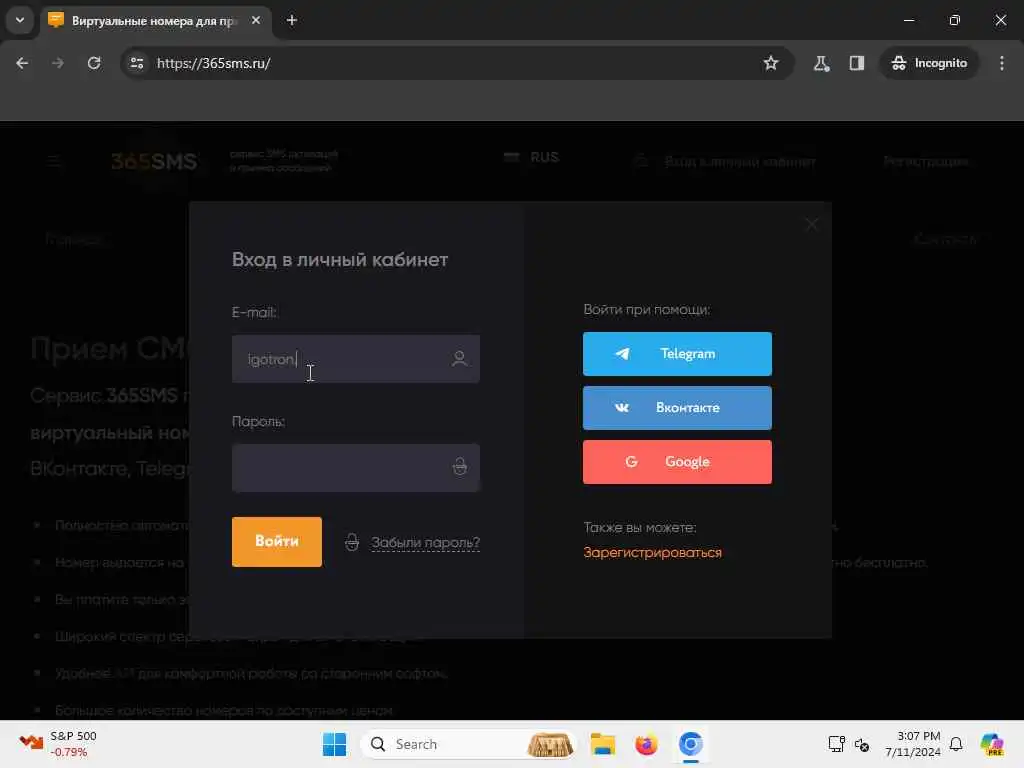Click the Chrome taskbar icon
Image resolution: width=1024 pixels, height=768 pixels.
690,744
